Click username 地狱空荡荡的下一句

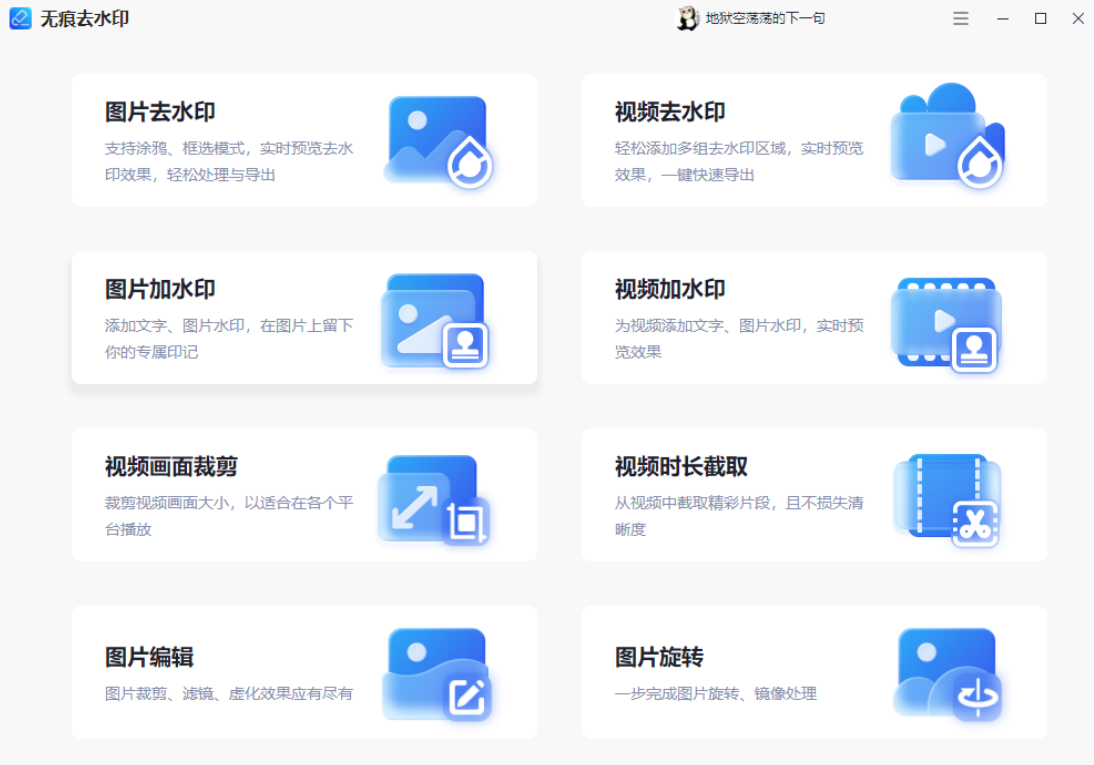(x=765, y=18)
